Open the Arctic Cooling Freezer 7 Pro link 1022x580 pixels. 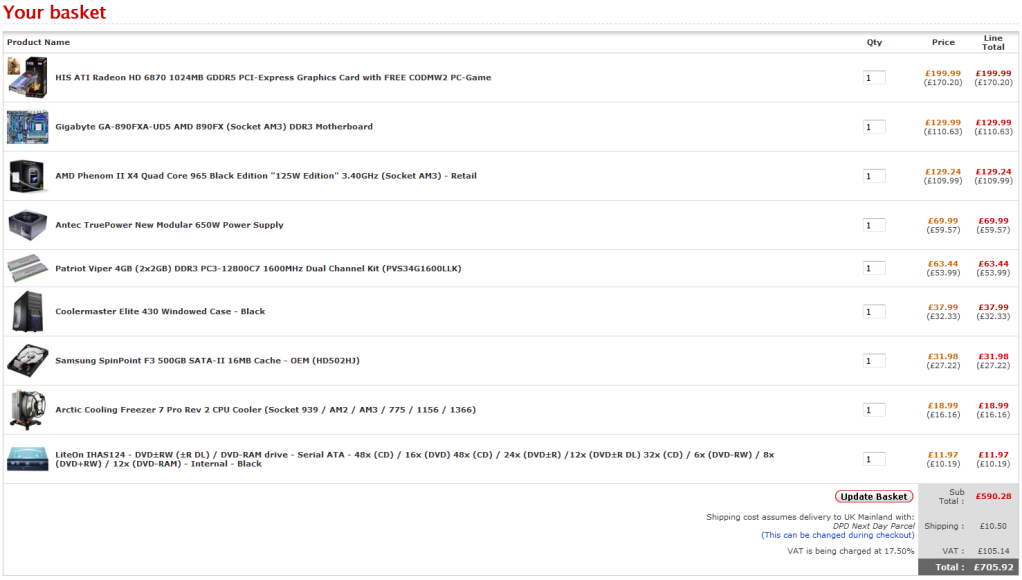tap(265, 410)
